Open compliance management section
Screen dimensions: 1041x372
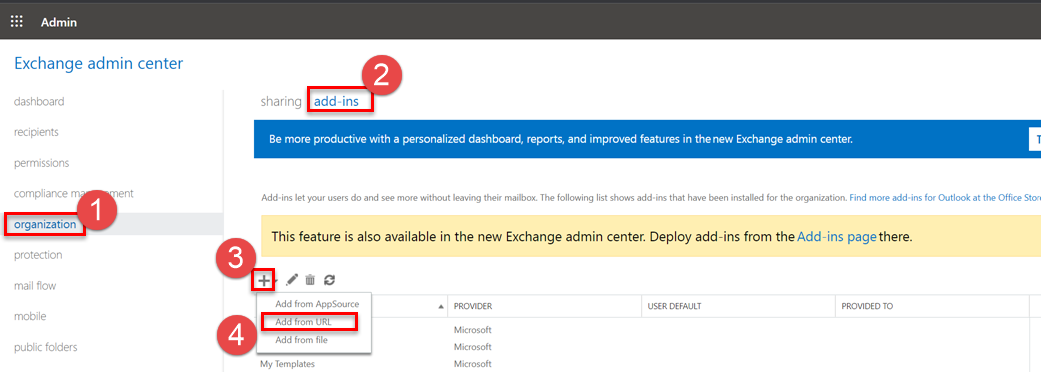(74, 193)
